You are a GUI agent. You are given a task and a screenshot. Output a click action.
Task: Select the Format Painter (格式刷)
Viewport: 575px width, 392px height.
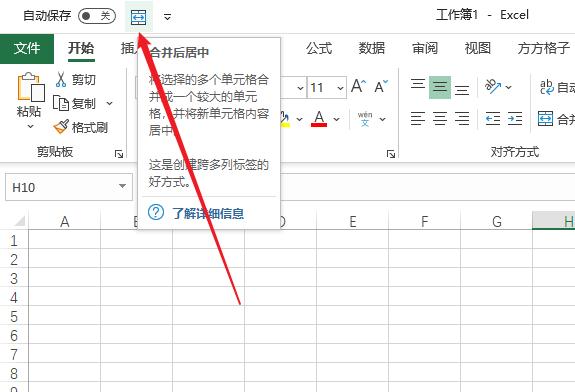(x=81, y=127)
